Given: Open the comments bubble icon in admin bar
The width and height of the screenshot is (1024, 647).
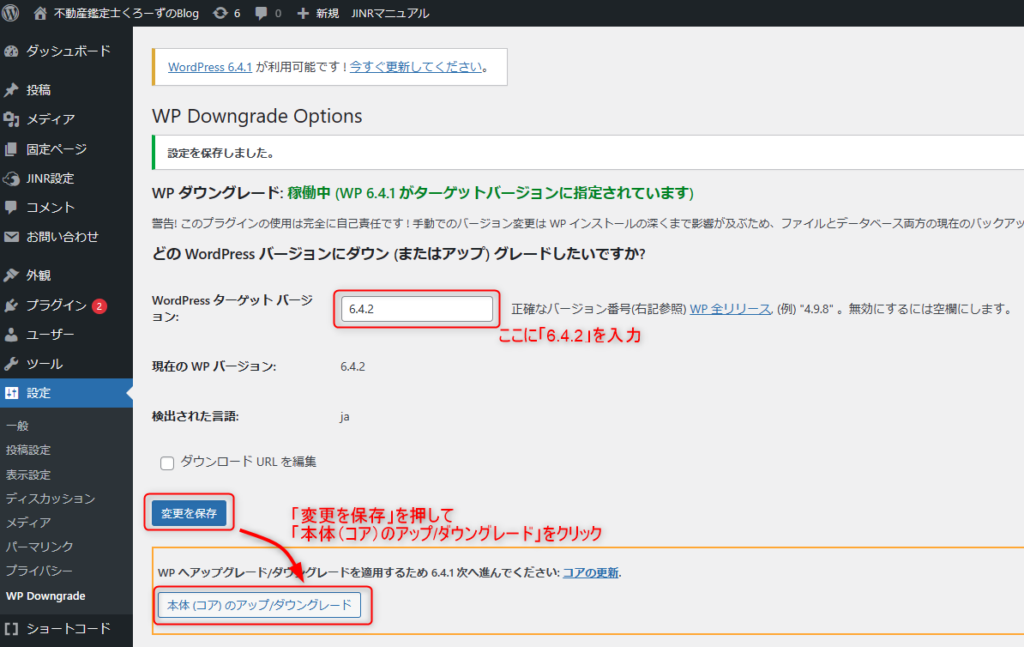Looking at the screenshot, I should tap(261, 13).
